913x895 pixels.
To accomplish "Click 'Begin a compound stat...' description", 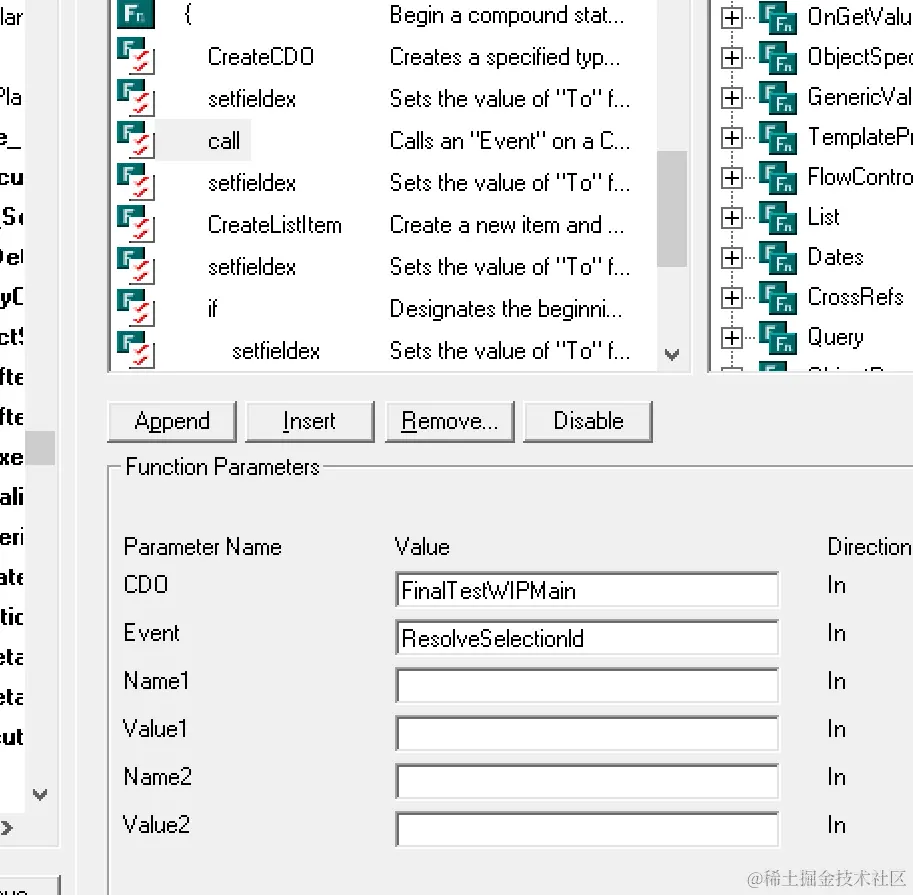I will click(x=507, y=15).
